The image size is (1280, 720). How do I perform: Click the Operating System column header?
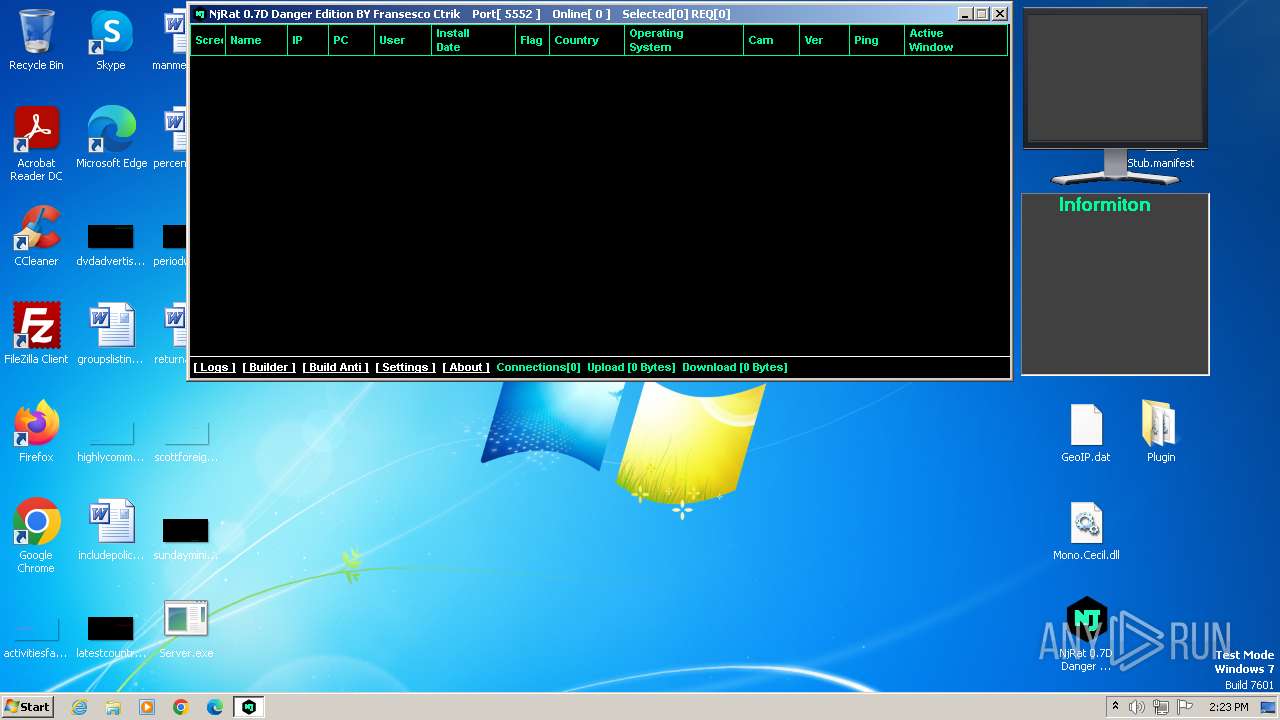[684, 40]
